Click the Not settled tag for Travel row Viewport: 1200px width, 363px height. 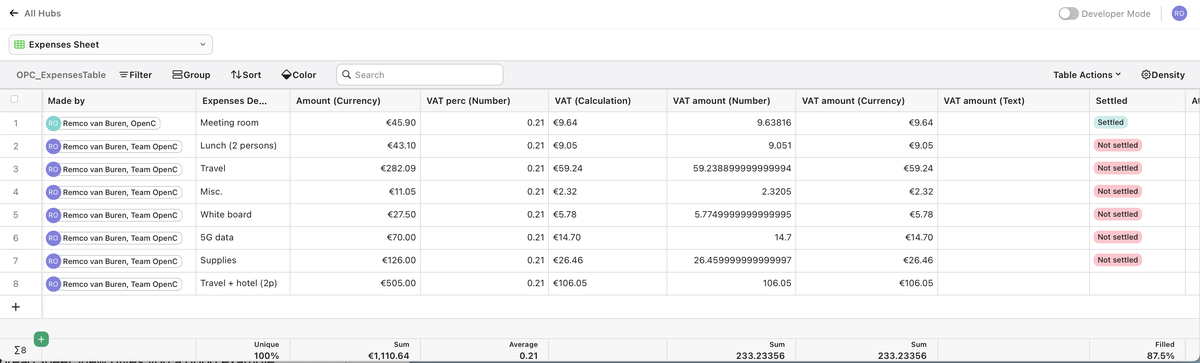1117,168
